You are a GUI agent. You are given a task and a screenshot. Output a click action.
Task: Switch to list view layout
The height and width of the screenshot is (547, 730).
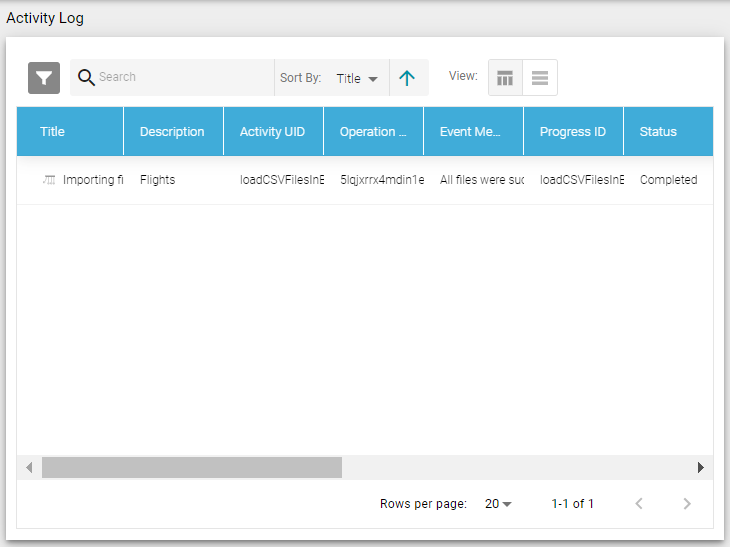coord(540,78)
